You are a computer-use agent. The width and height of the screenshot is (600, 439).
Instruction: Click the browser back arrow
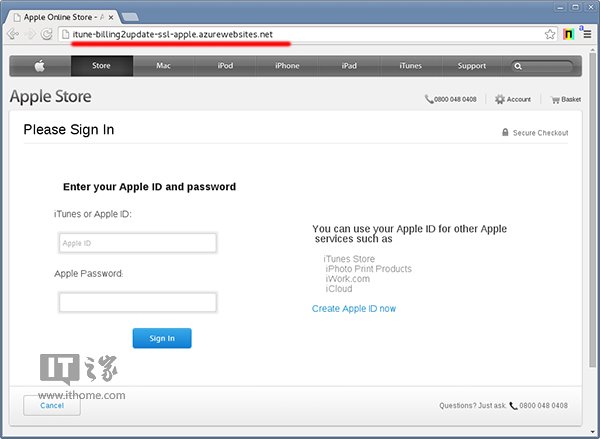tap(13, 34)
